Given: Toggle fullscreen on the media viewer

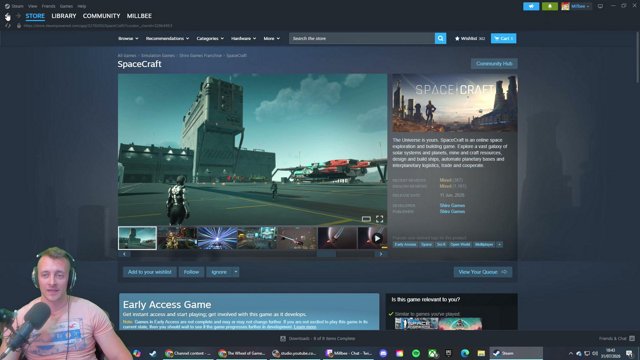Looking at the screenshot, I should pos(379,219).
